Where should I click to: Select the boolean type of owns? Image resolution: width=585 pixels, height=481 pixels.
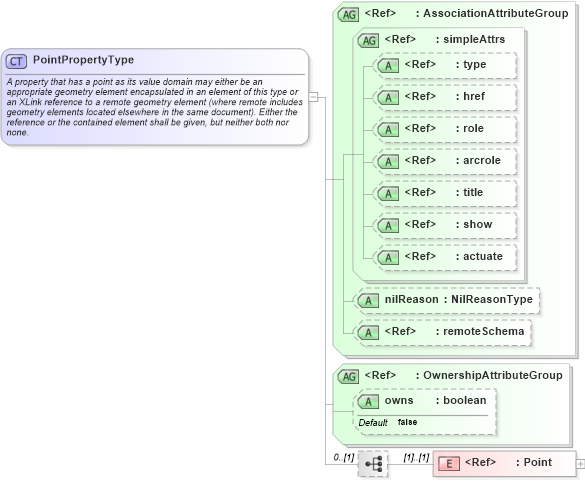pyautogui.click(x=464, y=400)
